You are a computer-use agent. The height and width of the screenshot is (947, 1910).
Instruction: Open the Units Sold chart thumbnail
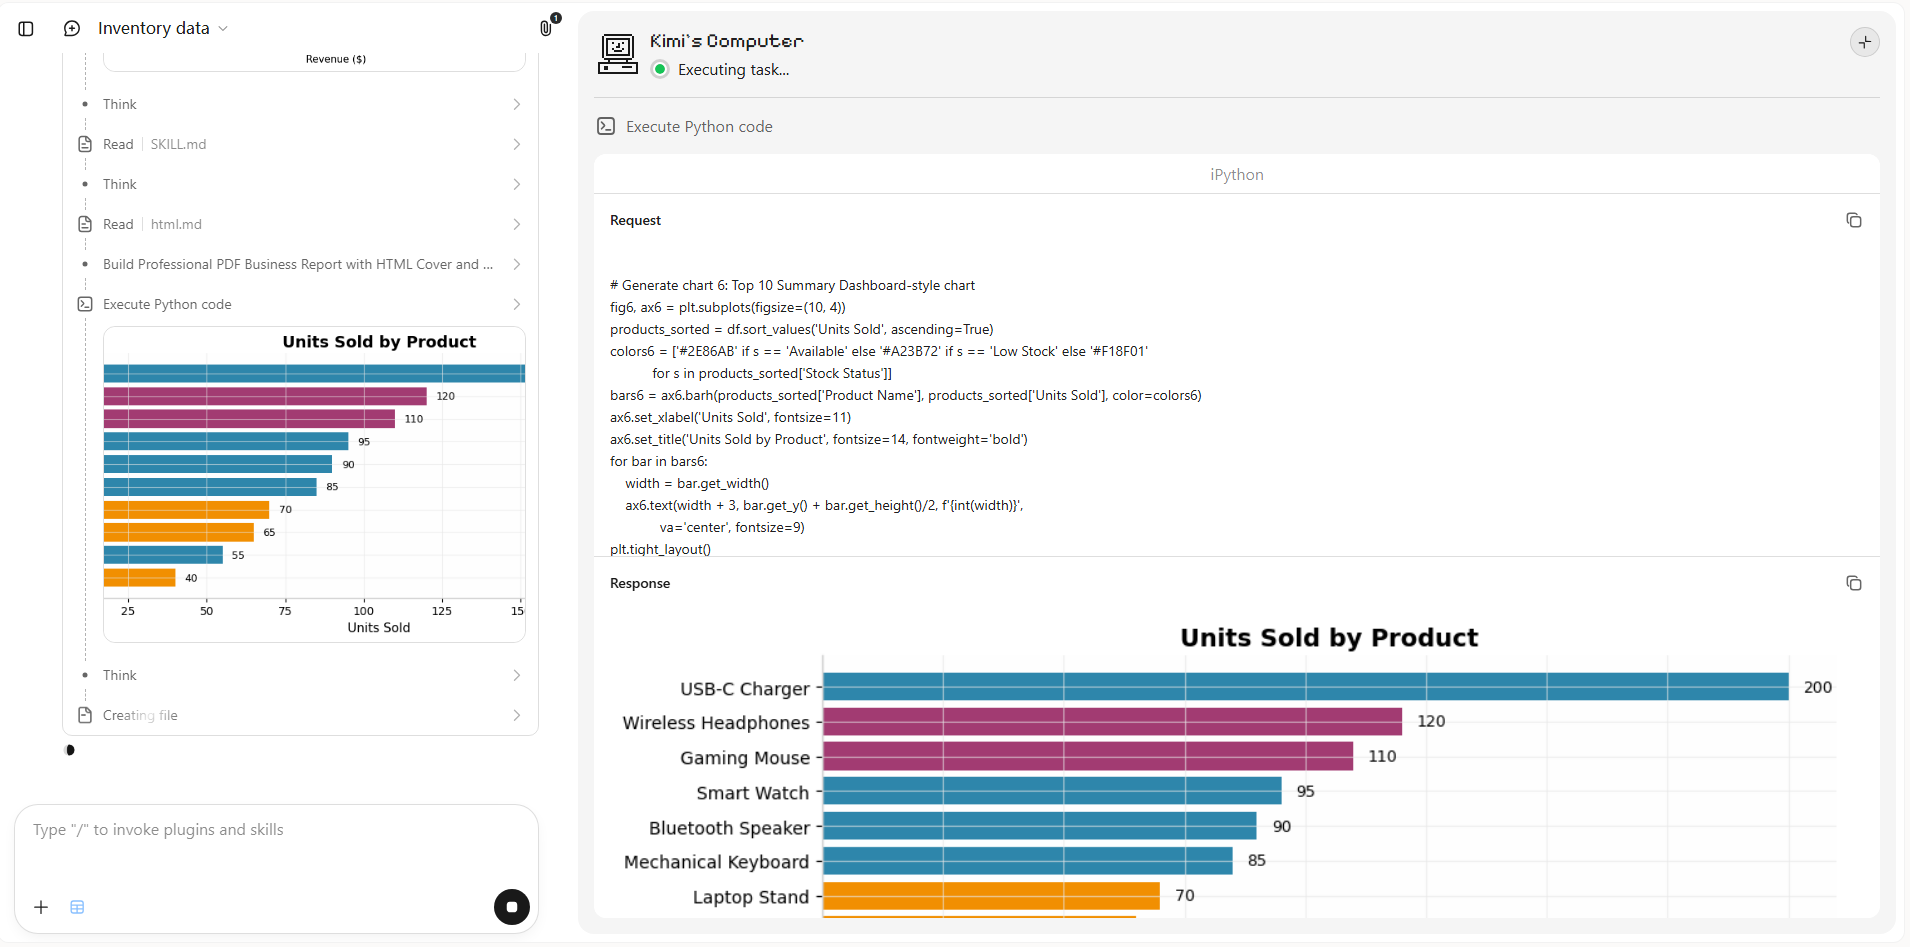click(314, 484)
